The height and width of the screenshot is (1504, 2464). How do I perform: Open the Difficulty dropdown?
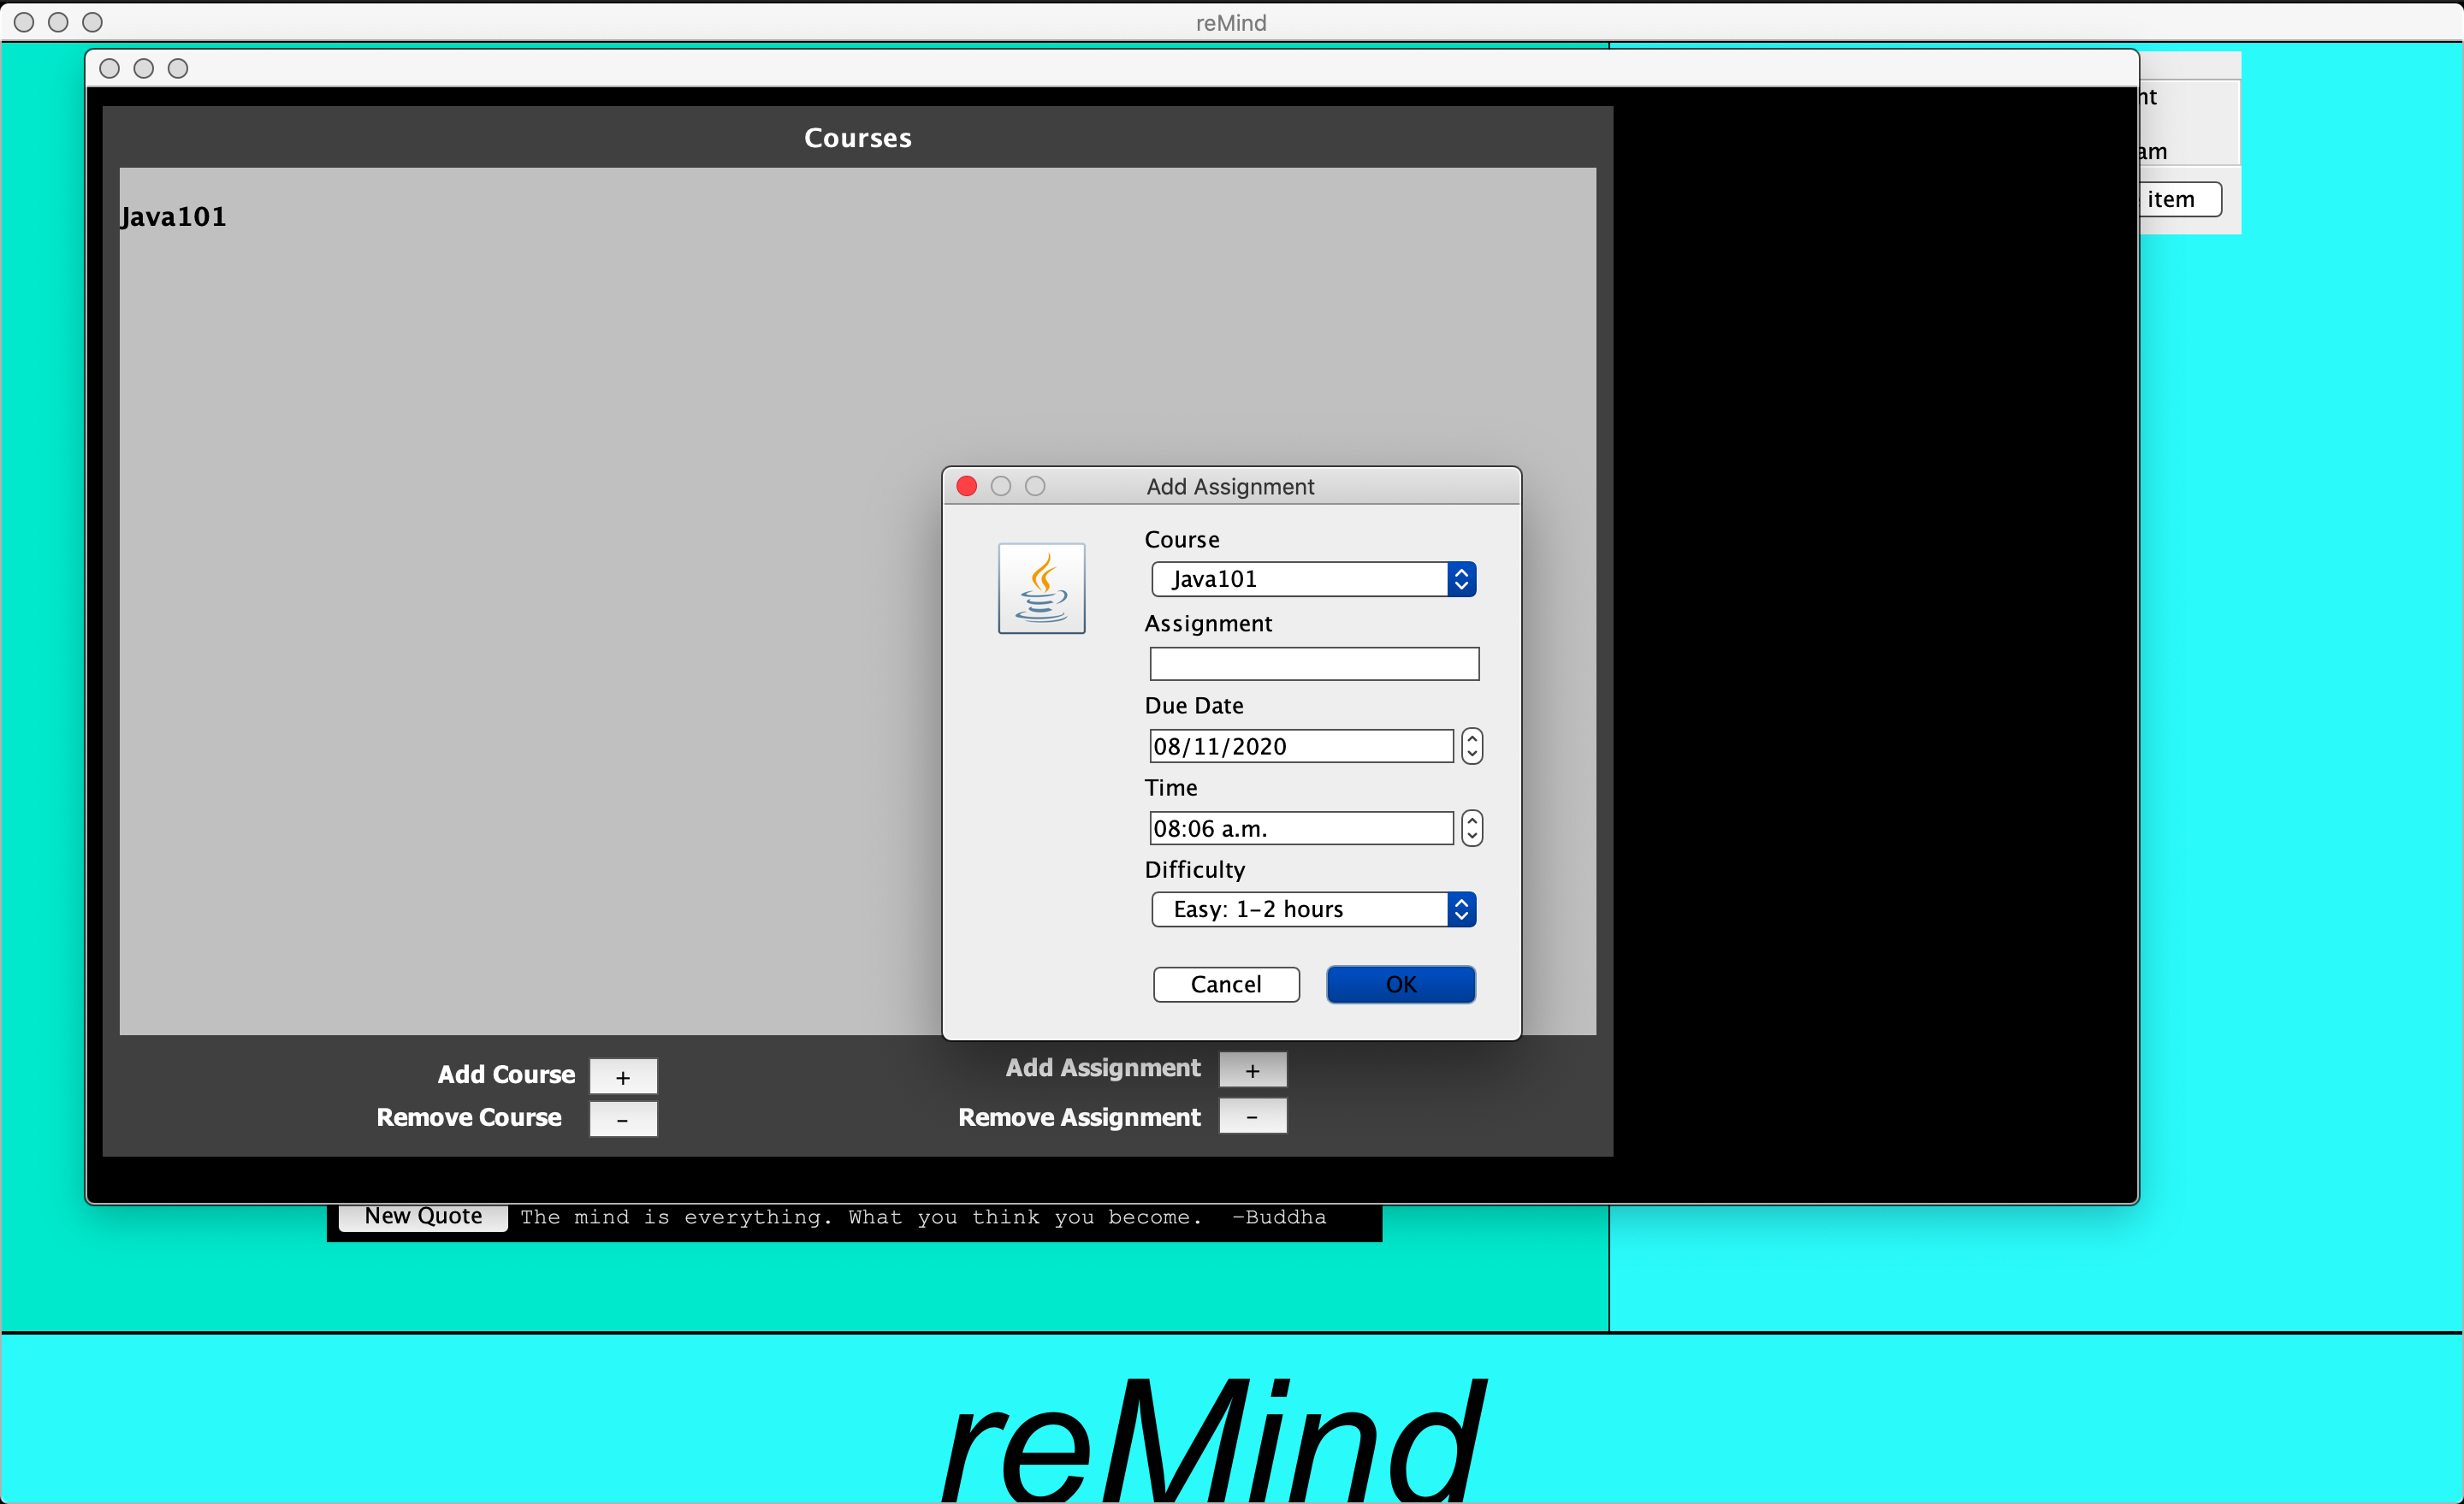point(1313,909)
